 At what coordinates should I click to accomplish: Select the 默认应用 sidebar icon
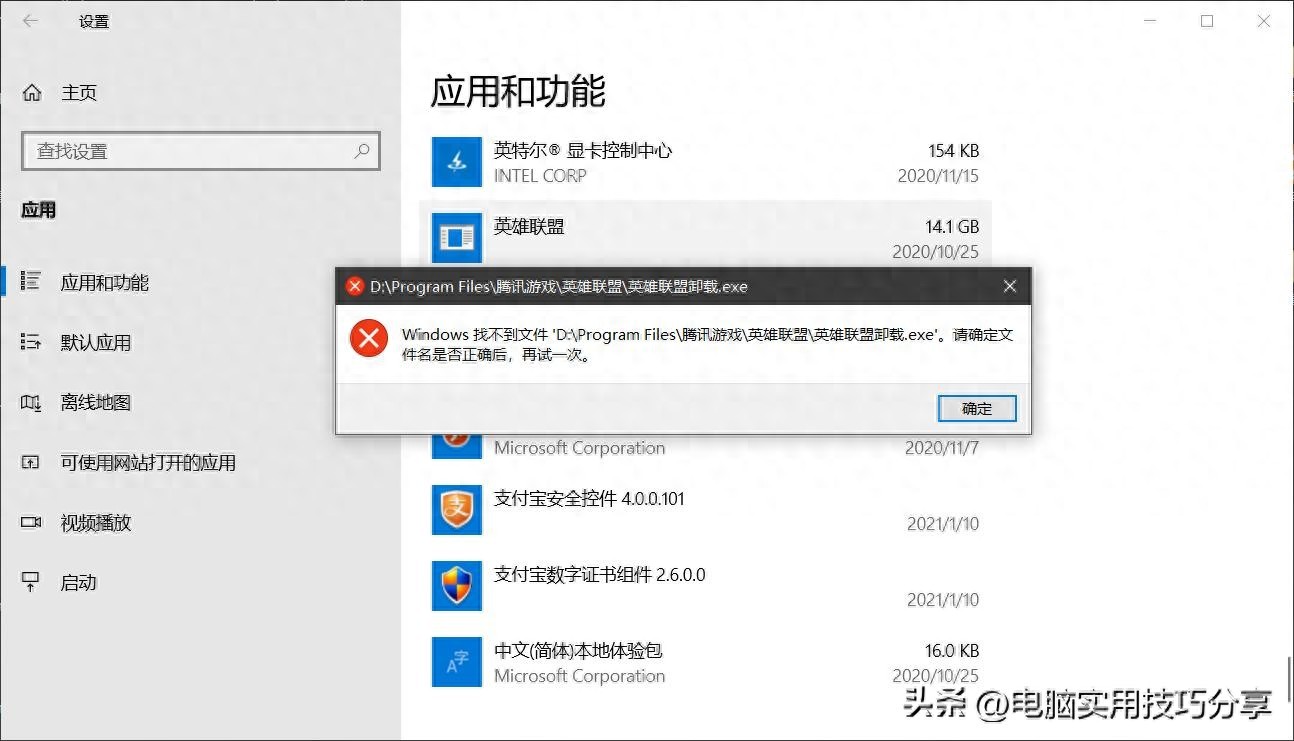[31, 342]
